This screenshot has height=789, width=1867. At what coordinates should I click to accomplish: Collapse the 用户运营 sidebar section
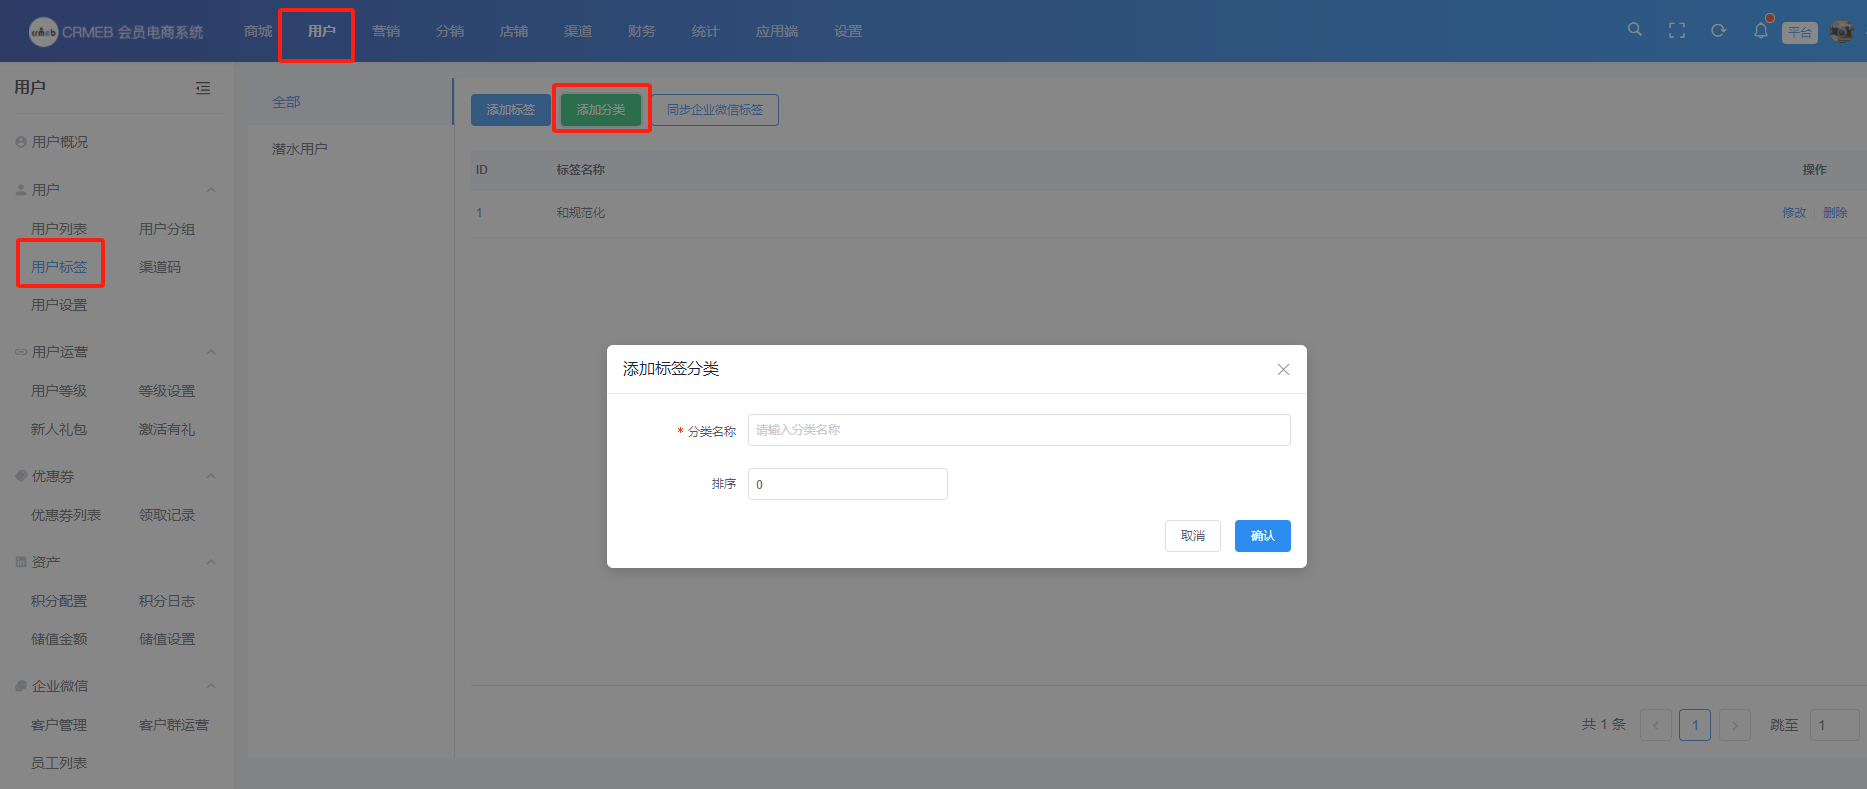211,352
